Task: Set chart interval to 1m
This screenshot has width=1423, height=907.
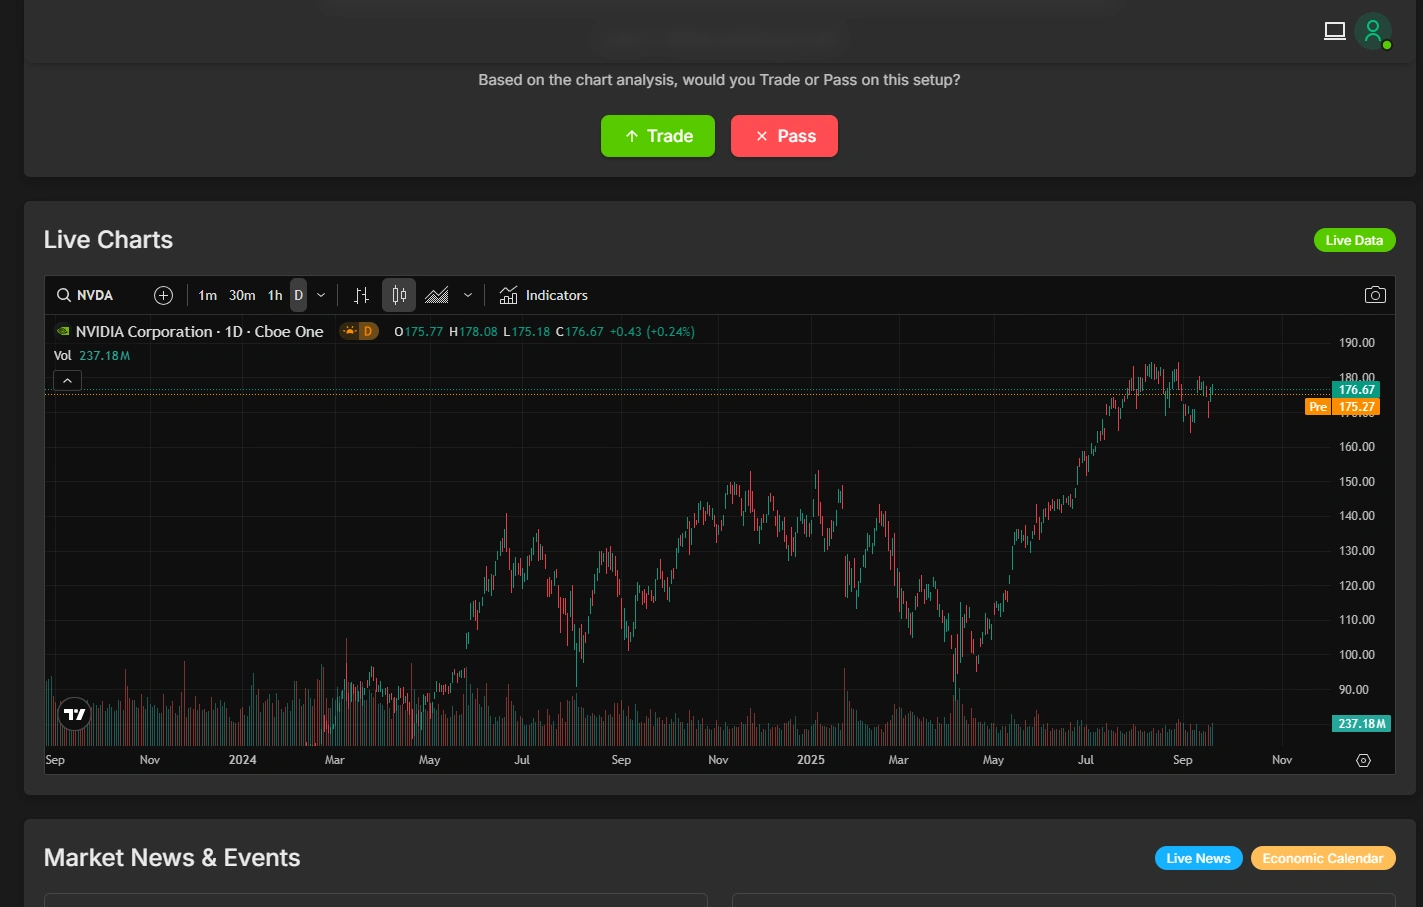Action: [x=207, y=295]
